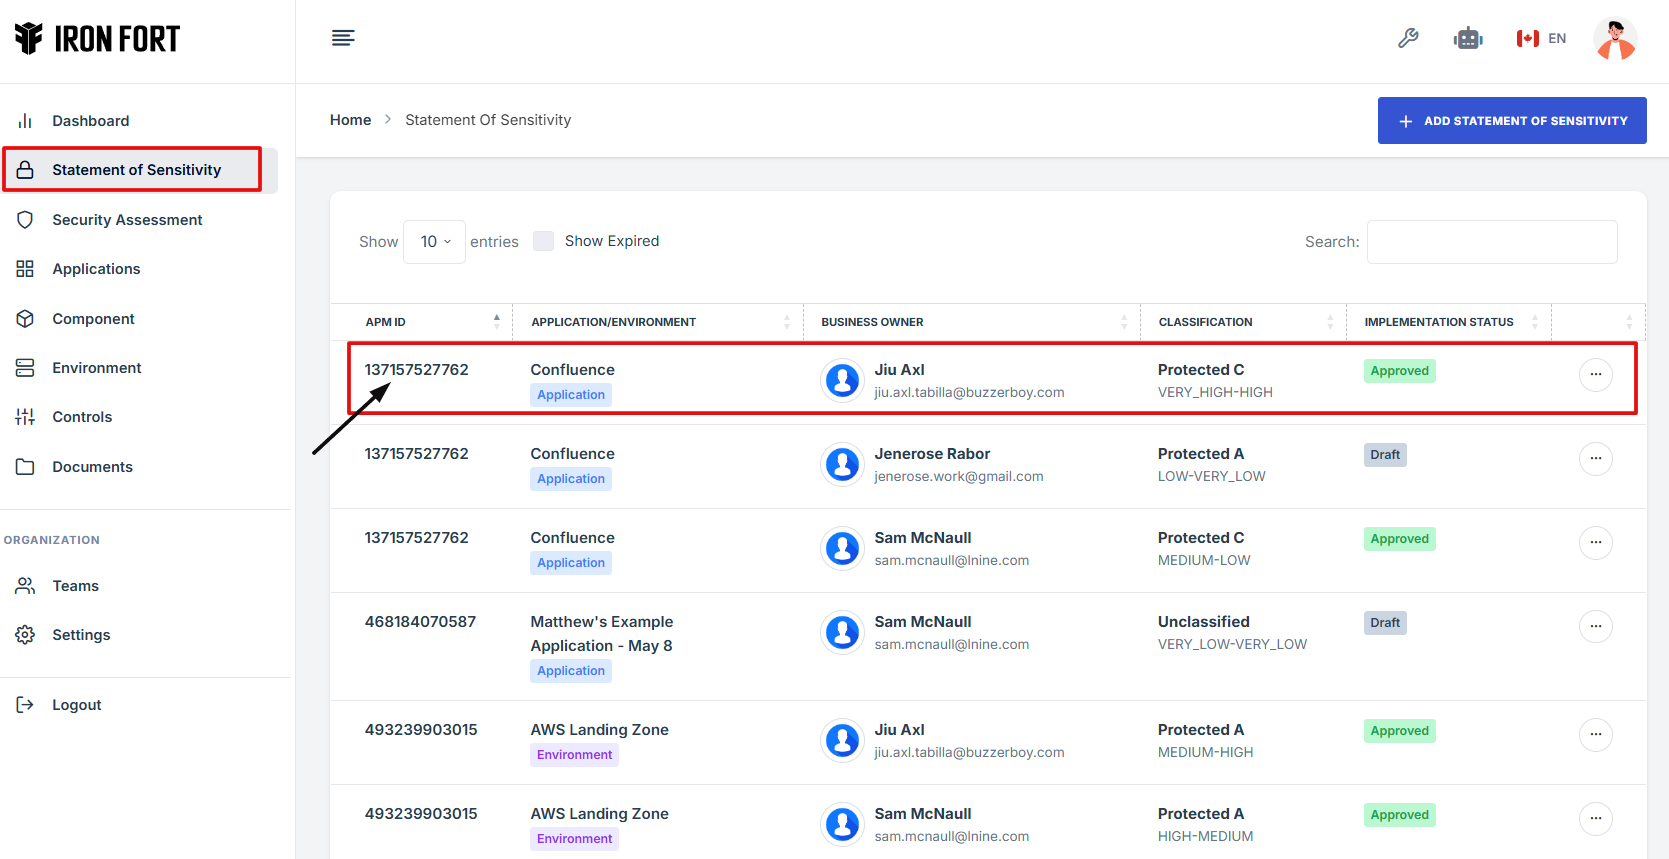Open the wrench tools icon
Screen dimensions: 1669x859
(x=1408, y=38)
